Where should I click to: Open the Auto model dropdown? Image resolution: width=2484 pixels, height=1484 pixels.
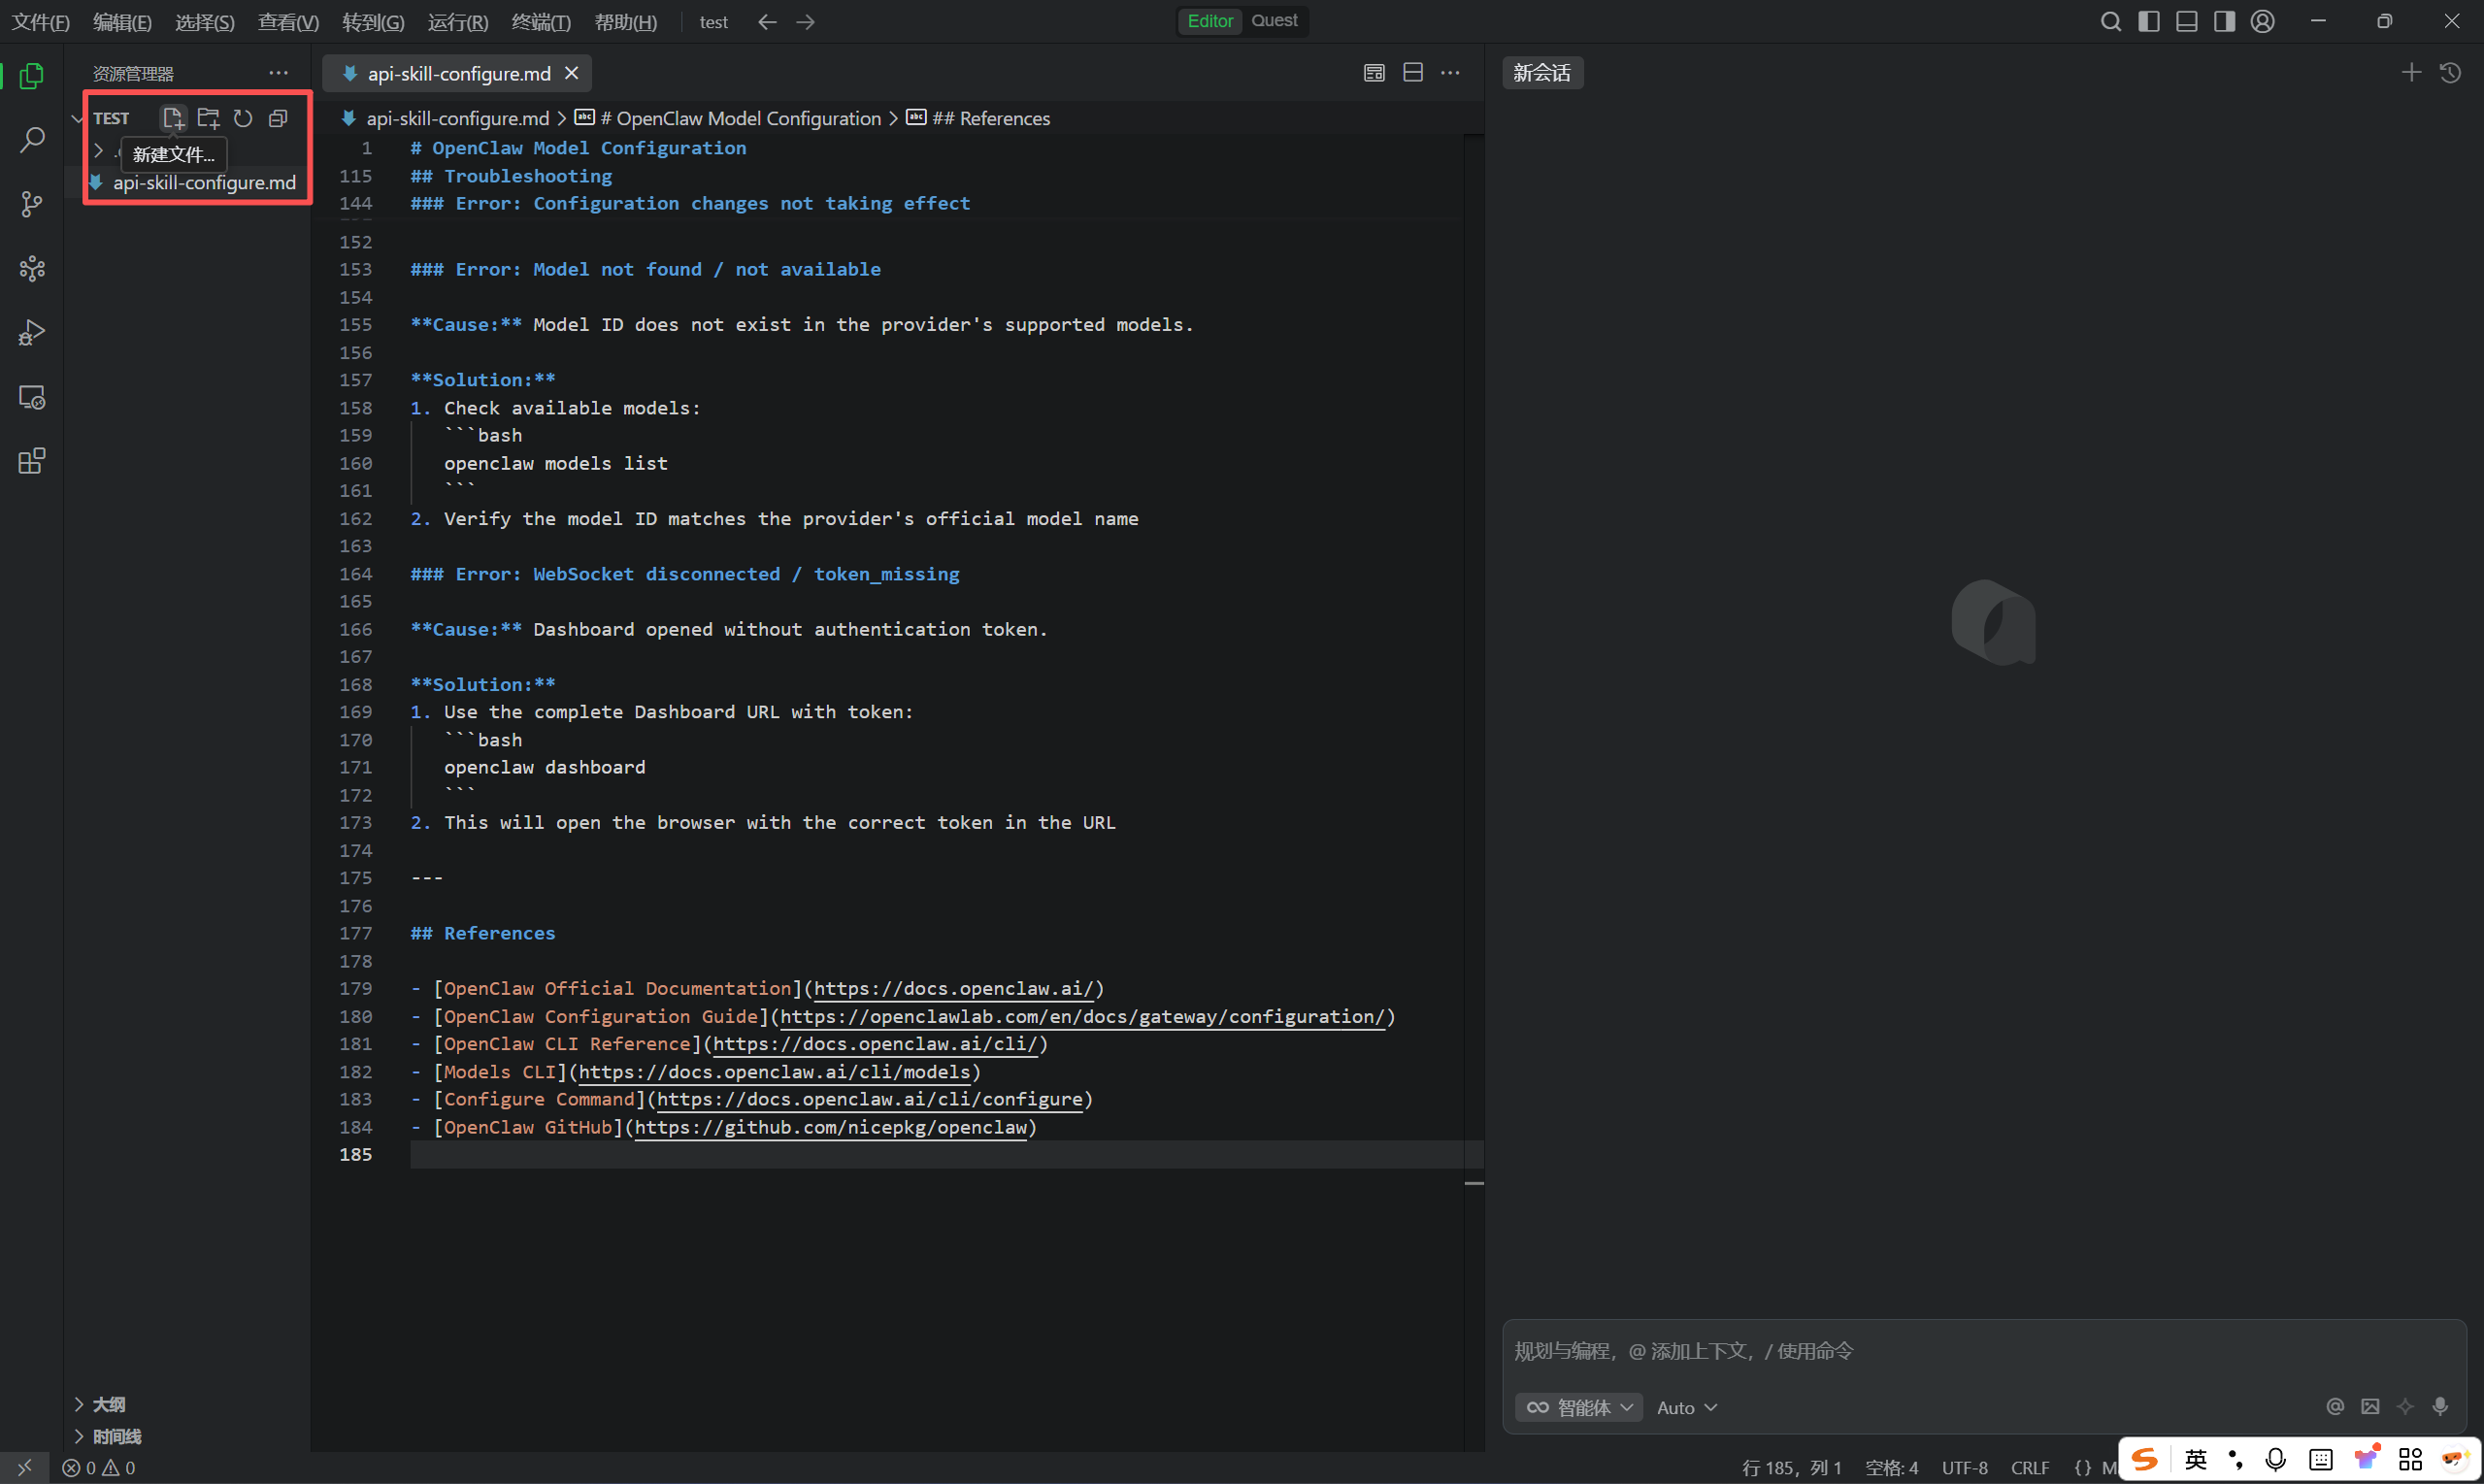click(x=1686, y=1407)
